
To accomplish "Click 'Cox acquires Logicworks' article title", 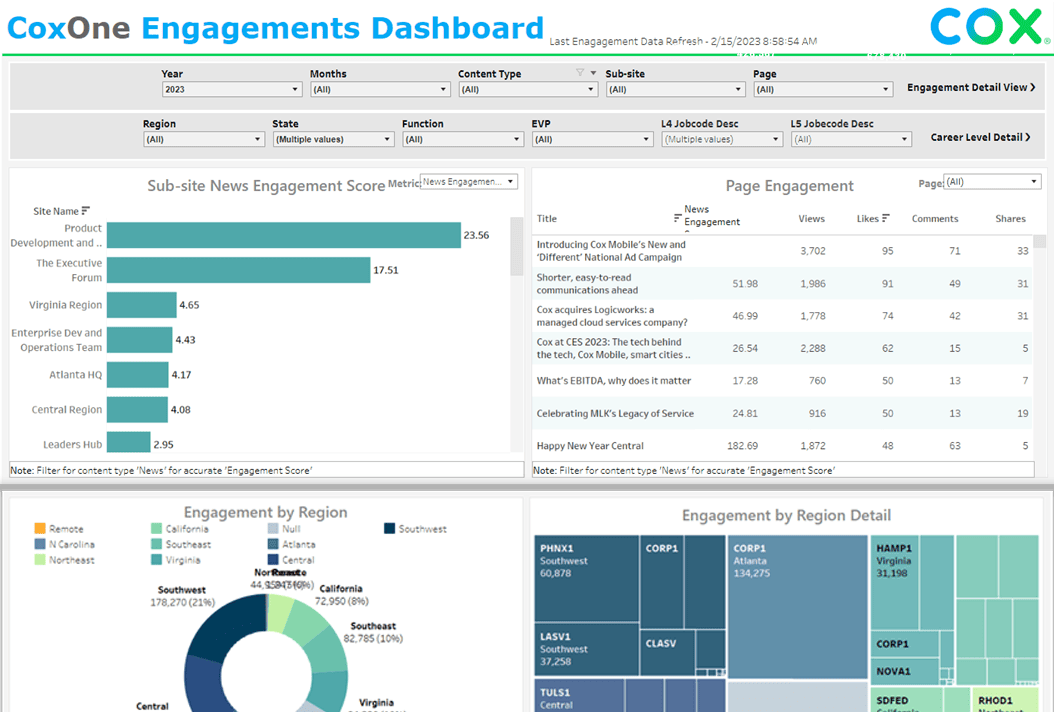I will pyautogui.click(x=612, y=315).
